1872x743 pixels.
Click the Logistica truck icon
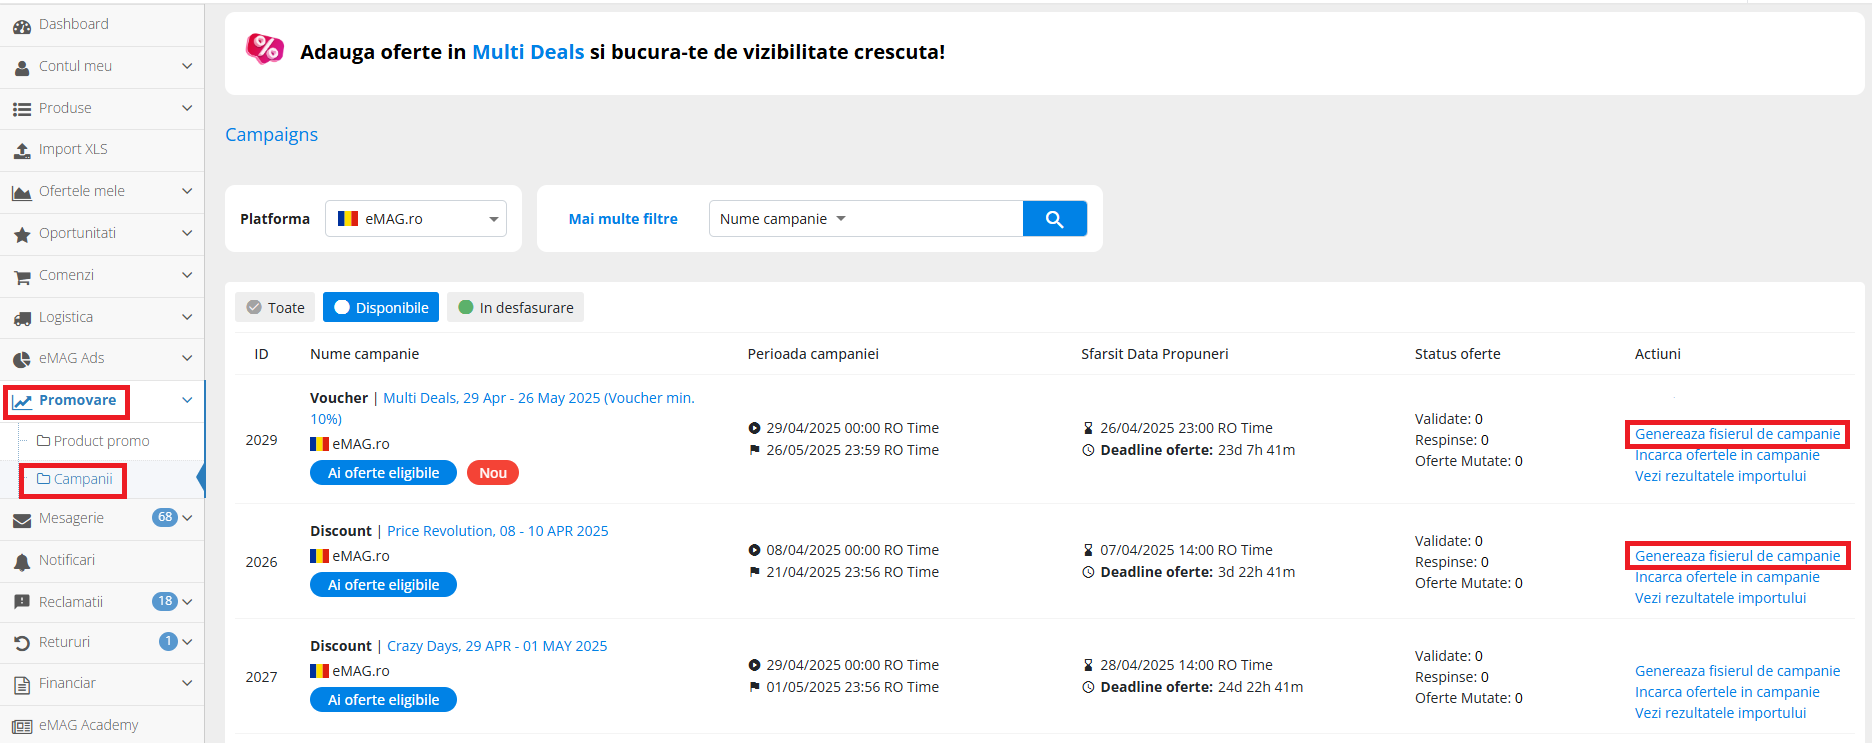coord(22,318)
